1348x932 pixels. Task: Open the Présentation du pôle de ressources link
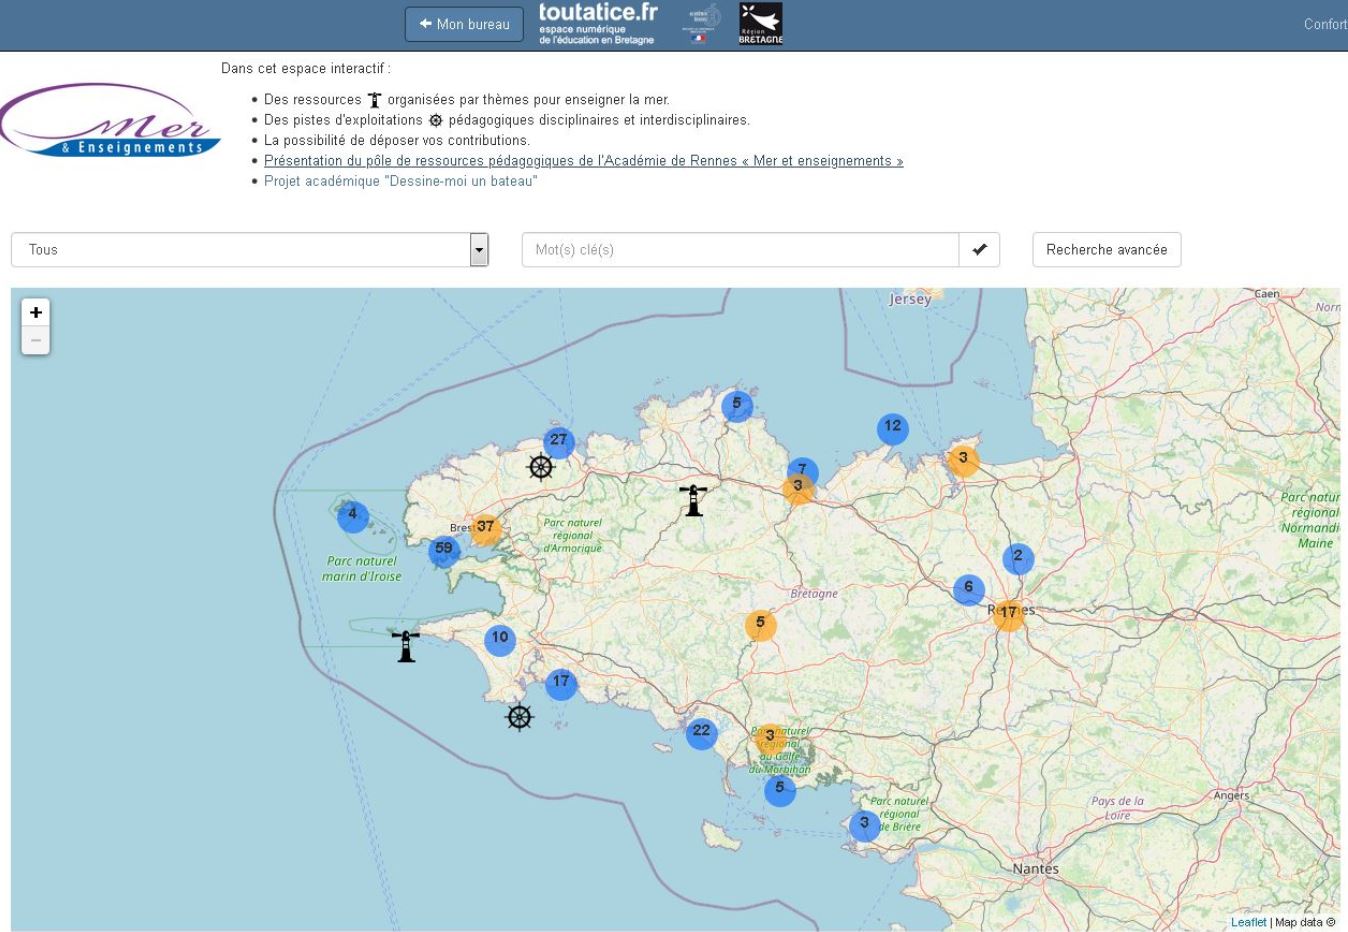[583, 161]
